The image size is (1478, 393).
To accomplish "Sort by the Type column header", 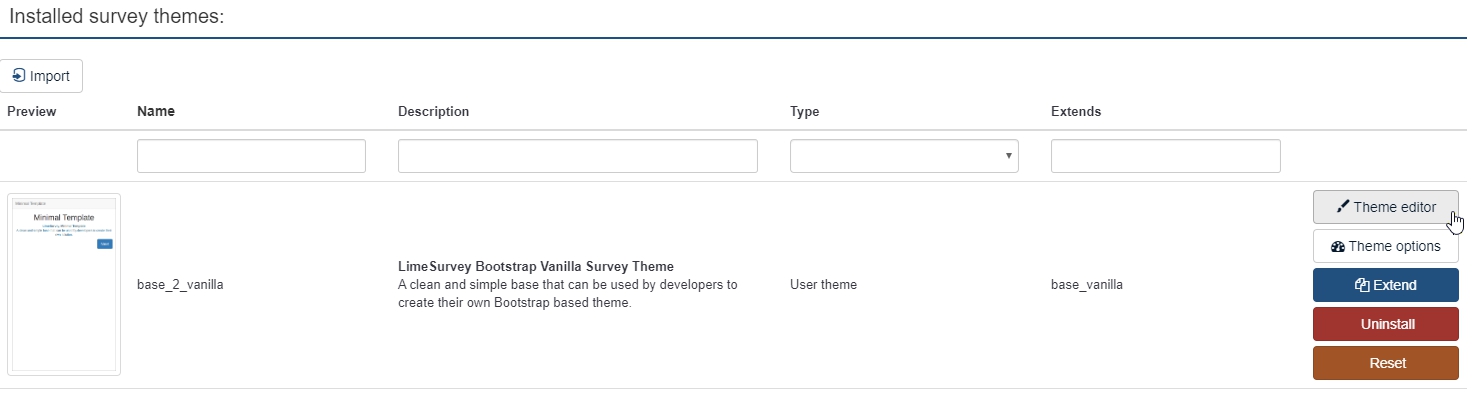I will pyautogui.click(x=805, y=111).
